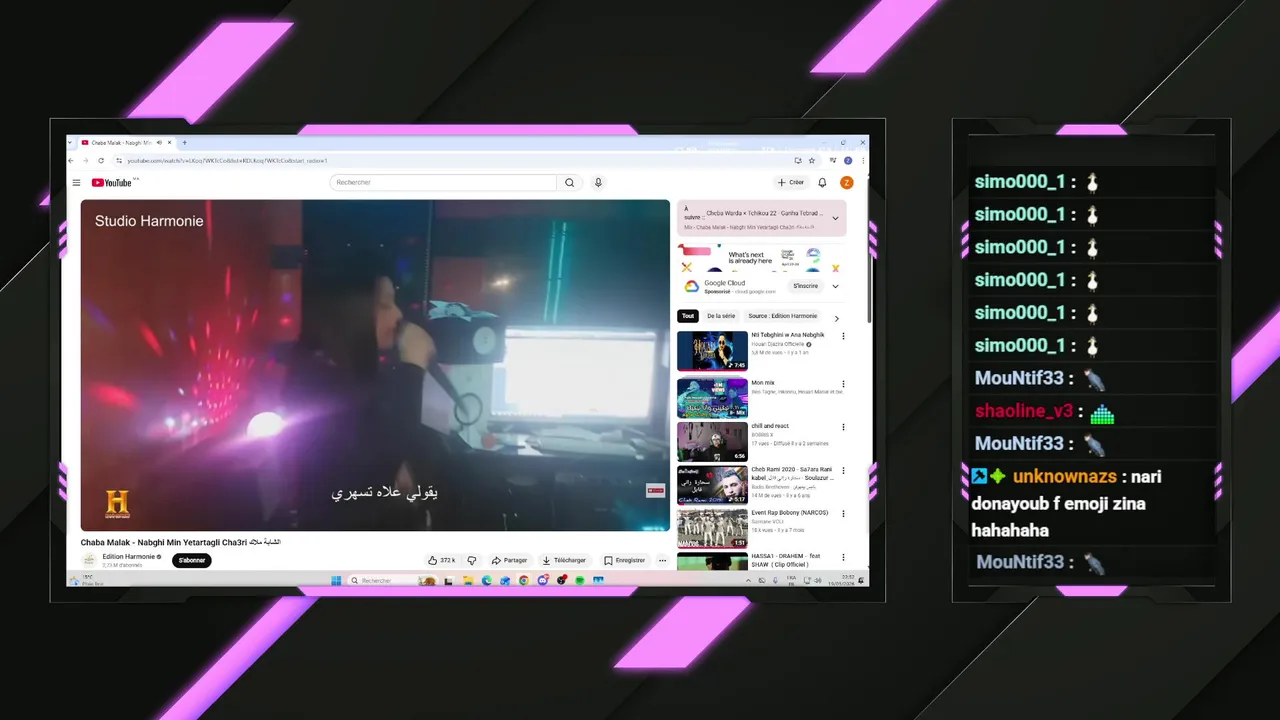The width and height of the screenshot is (1280, 720).
Task: Open options for Cheb Rami 2020 video
Action: tap(843, 471)
